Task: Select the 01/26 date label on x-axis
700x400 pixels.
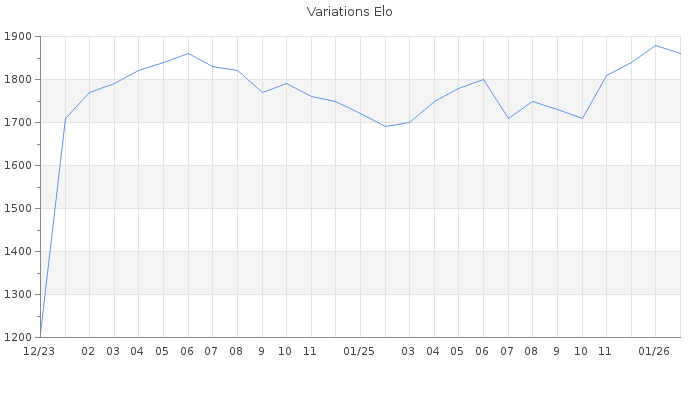Action: click(654, 352)
